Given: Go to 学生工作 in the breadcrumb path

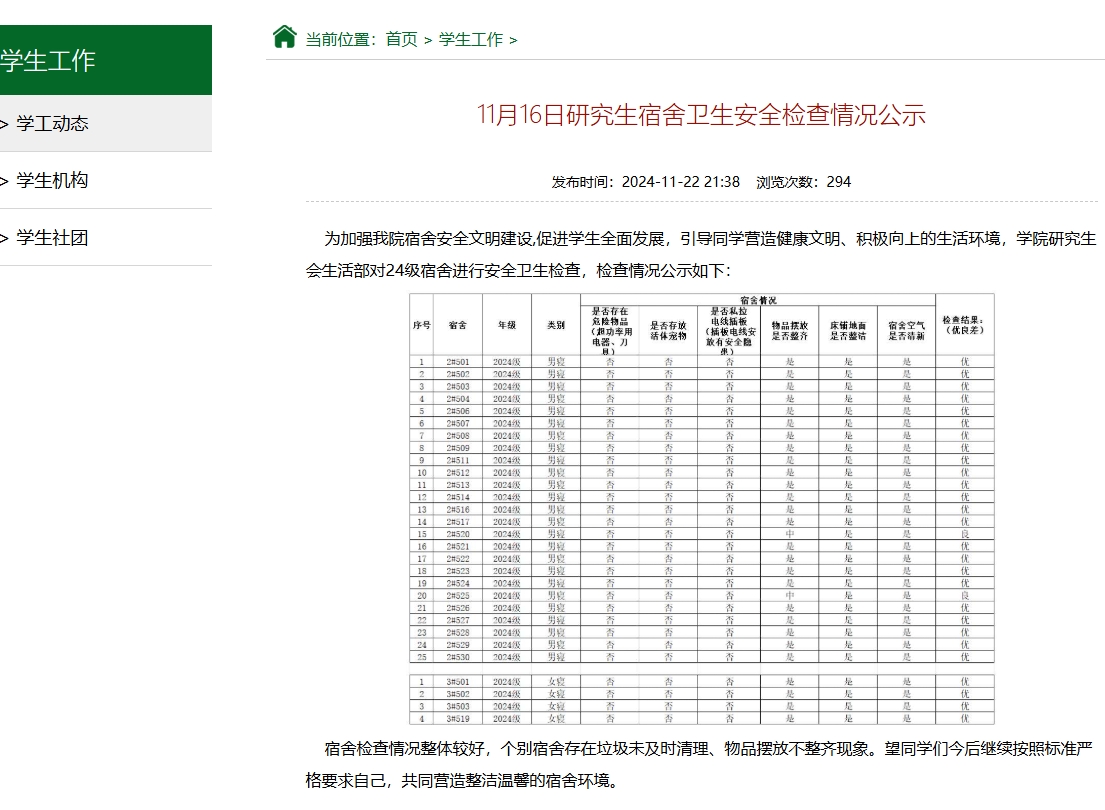Looking at the screenshot, I should pos(471,39).
